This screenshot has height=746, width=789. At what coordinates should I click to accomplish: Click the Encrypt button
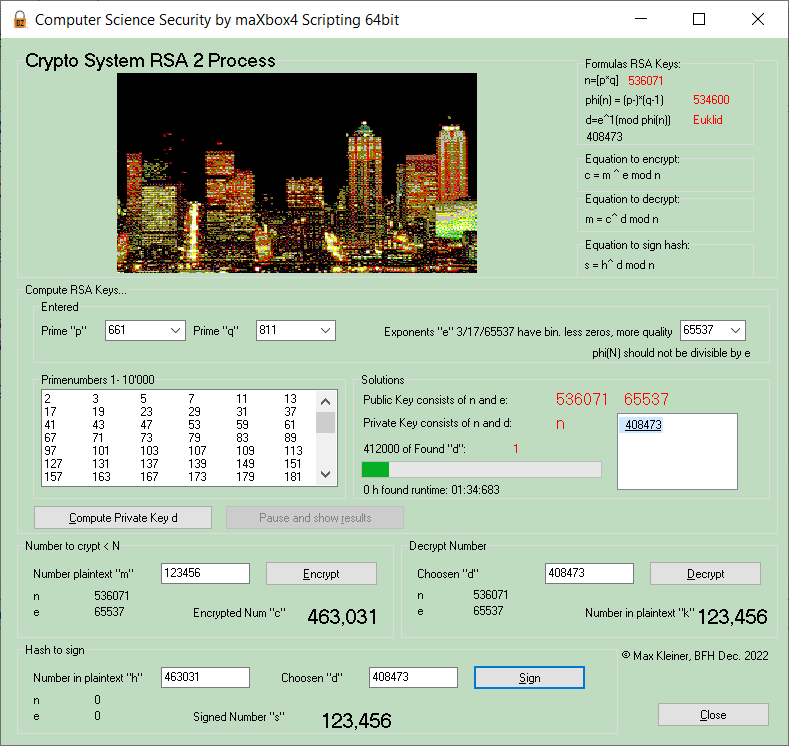tap(321, 574)
